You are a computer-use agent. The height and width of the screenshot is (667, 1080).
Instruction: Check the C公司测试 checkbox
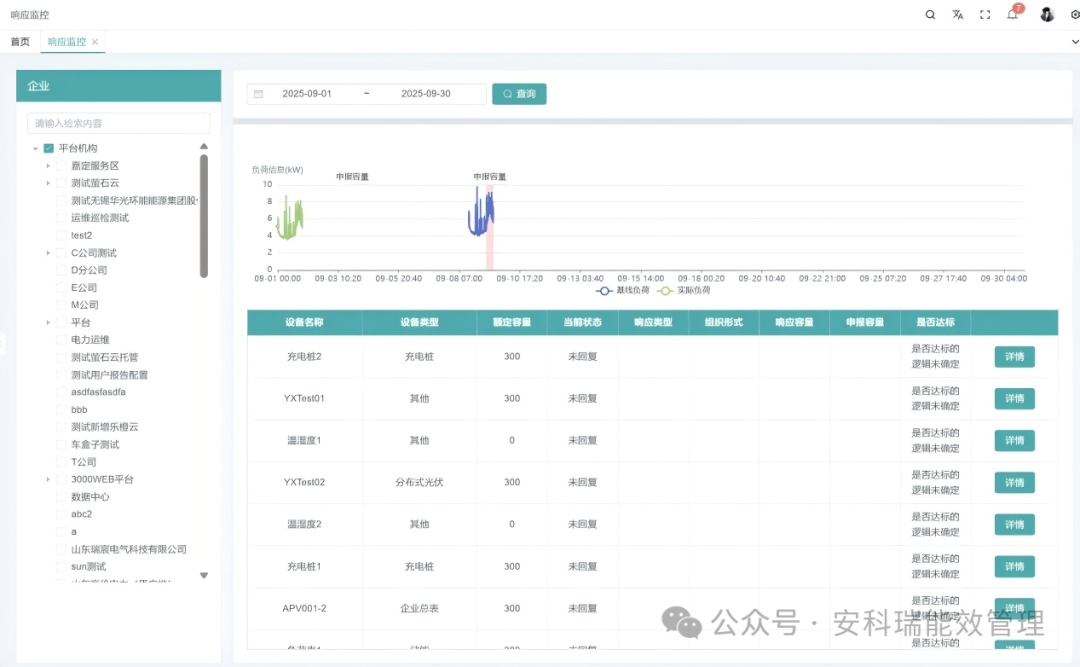[61, 253]
